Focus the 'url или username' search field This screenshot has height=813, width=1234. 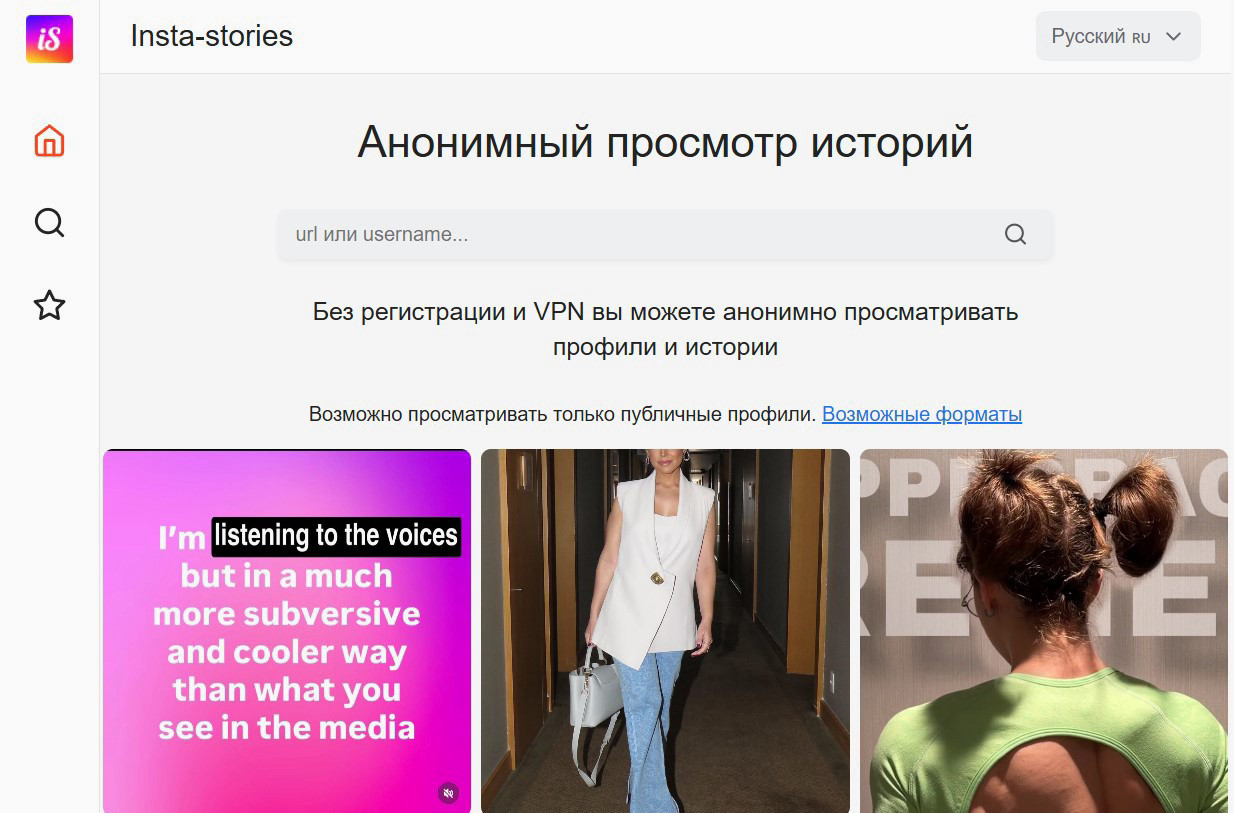640,235
